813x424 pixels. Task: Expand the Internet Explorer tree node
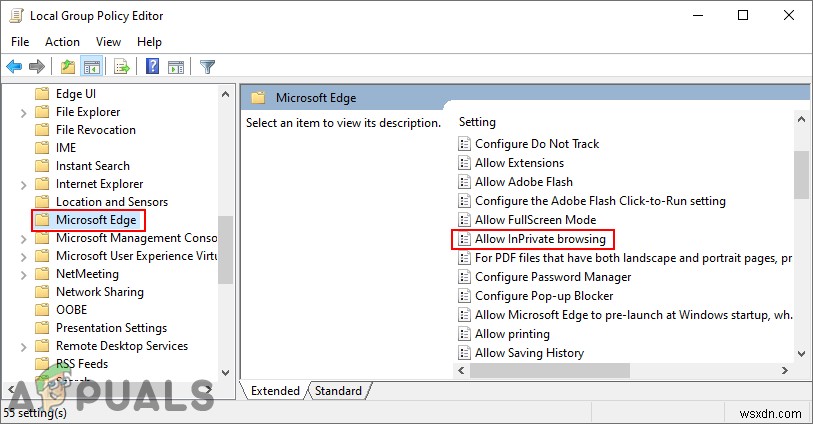(23, 185)
